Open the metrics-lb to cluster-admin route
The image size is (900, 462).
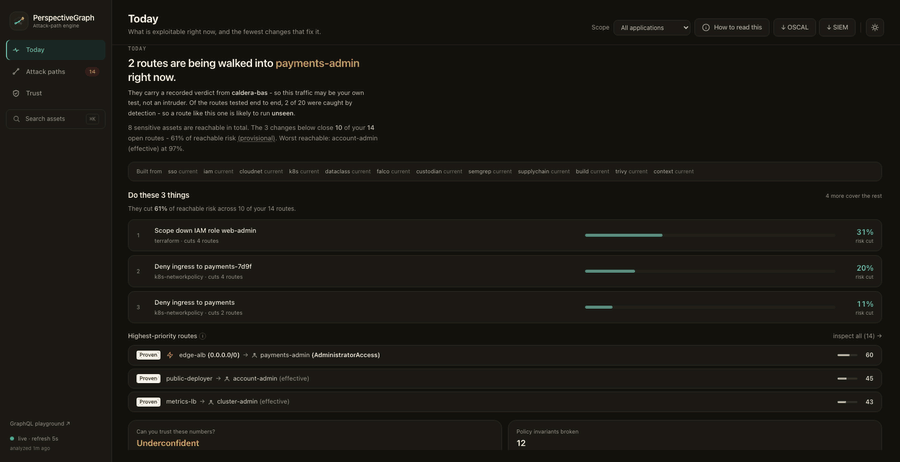[505, 402]
